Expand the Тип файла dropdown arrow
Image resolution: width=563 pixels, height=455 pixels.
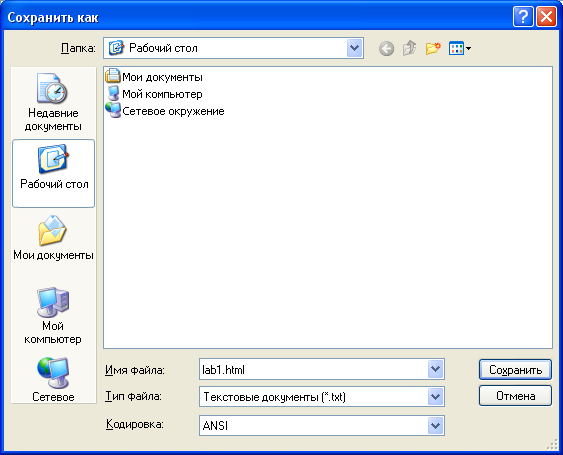pyautogui.click(x=436, y=397)
